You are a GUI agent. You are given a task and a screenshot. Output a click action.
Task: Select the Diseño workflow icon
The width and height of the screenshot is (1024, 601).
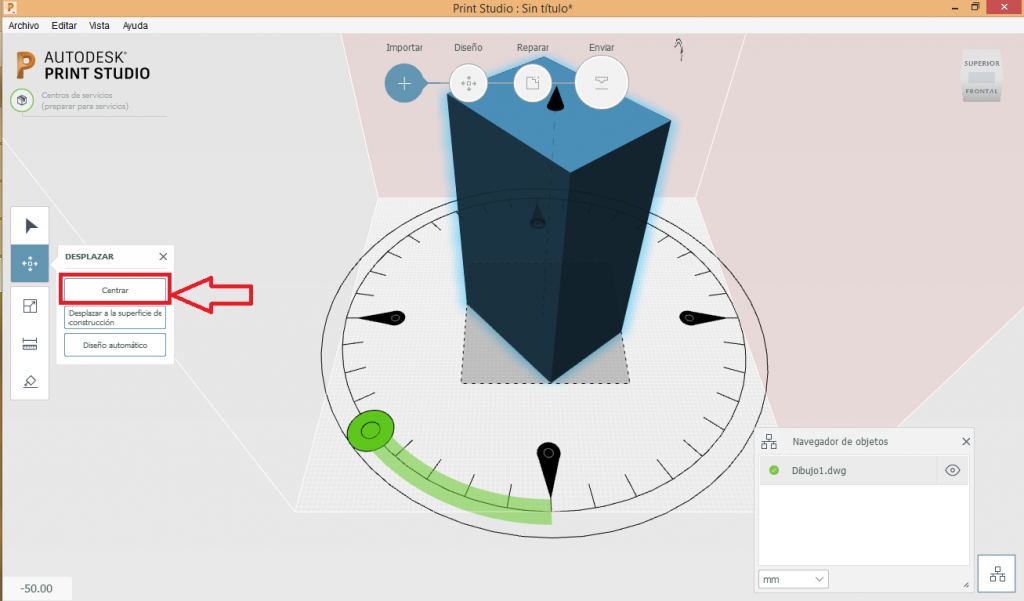[469, 83]
